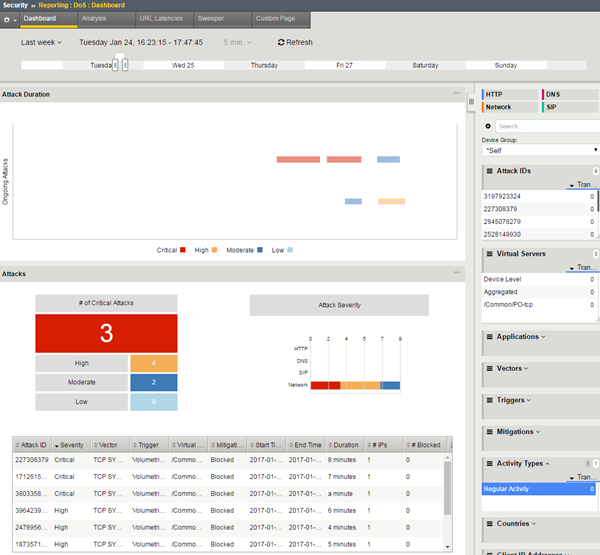Click the Refresh icon button
600x555 pixels.
[280, 43]
